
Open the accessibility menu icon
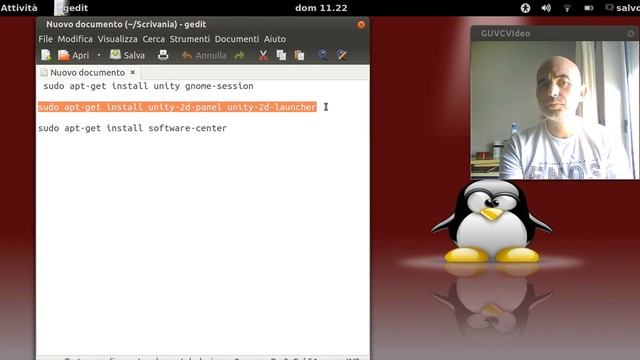point(525,8)
